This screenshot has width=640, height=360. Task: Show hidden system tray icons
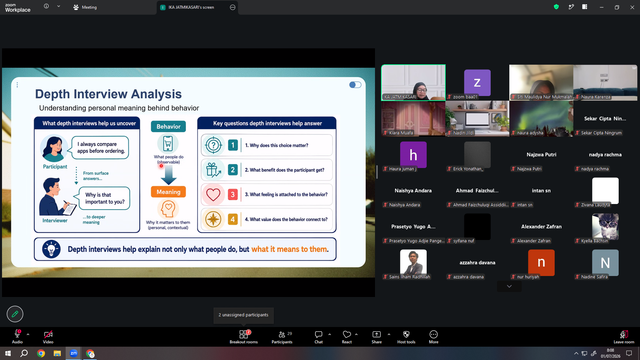coord(576,353)
